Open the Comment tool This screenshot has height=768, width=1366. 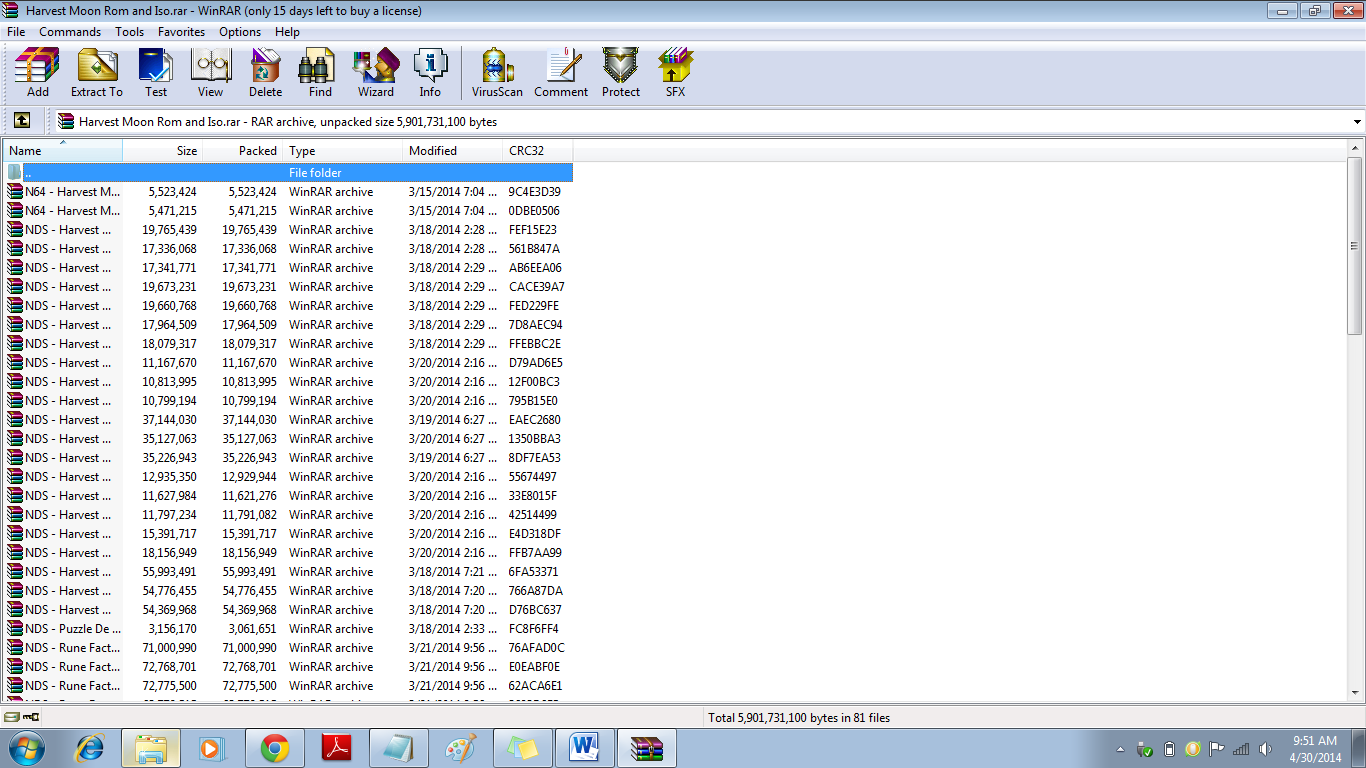(561, 72)
